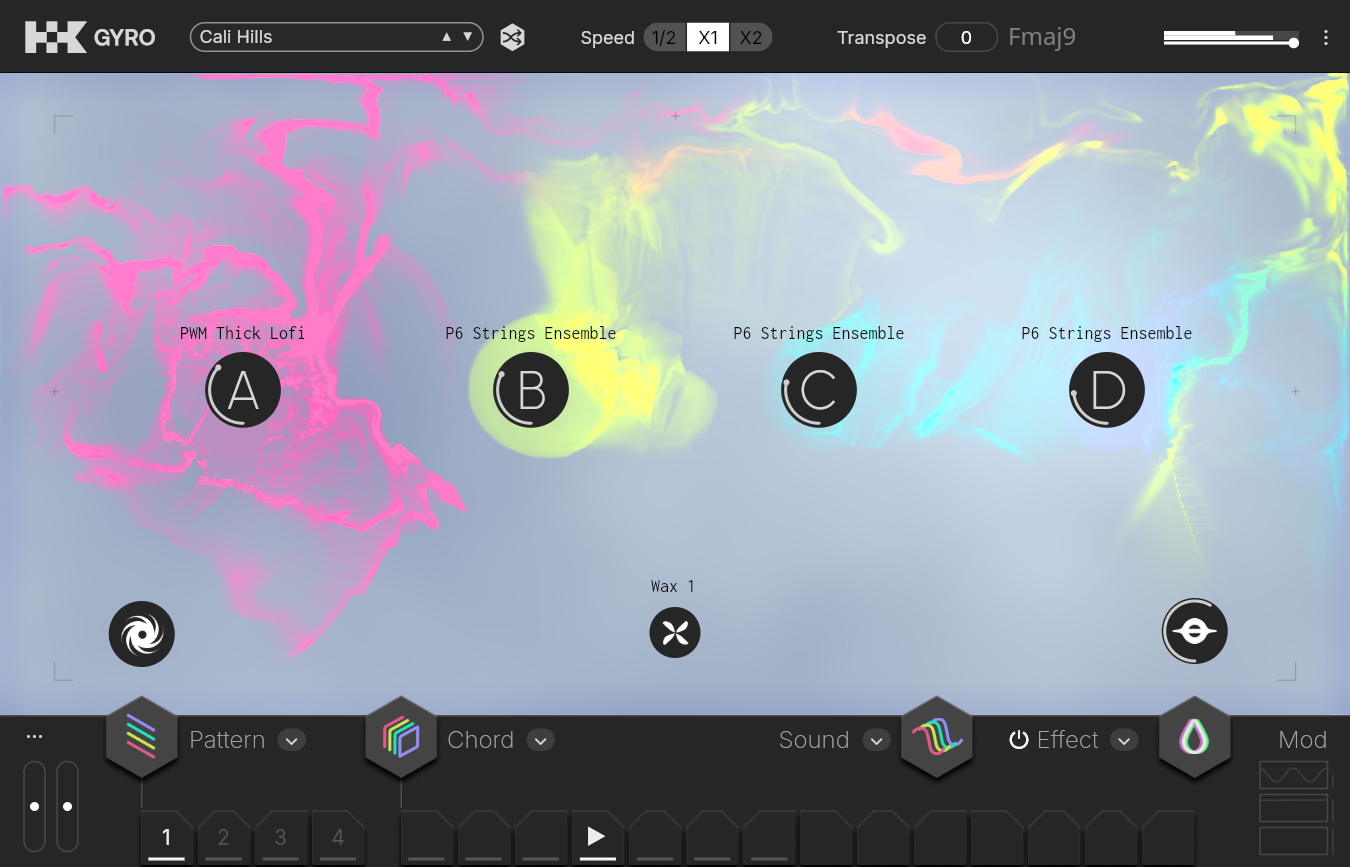Viewport: 1350px width, 867px height.
Task: Click the Effect droplet hexagon icon
Action: (1194, 739)
